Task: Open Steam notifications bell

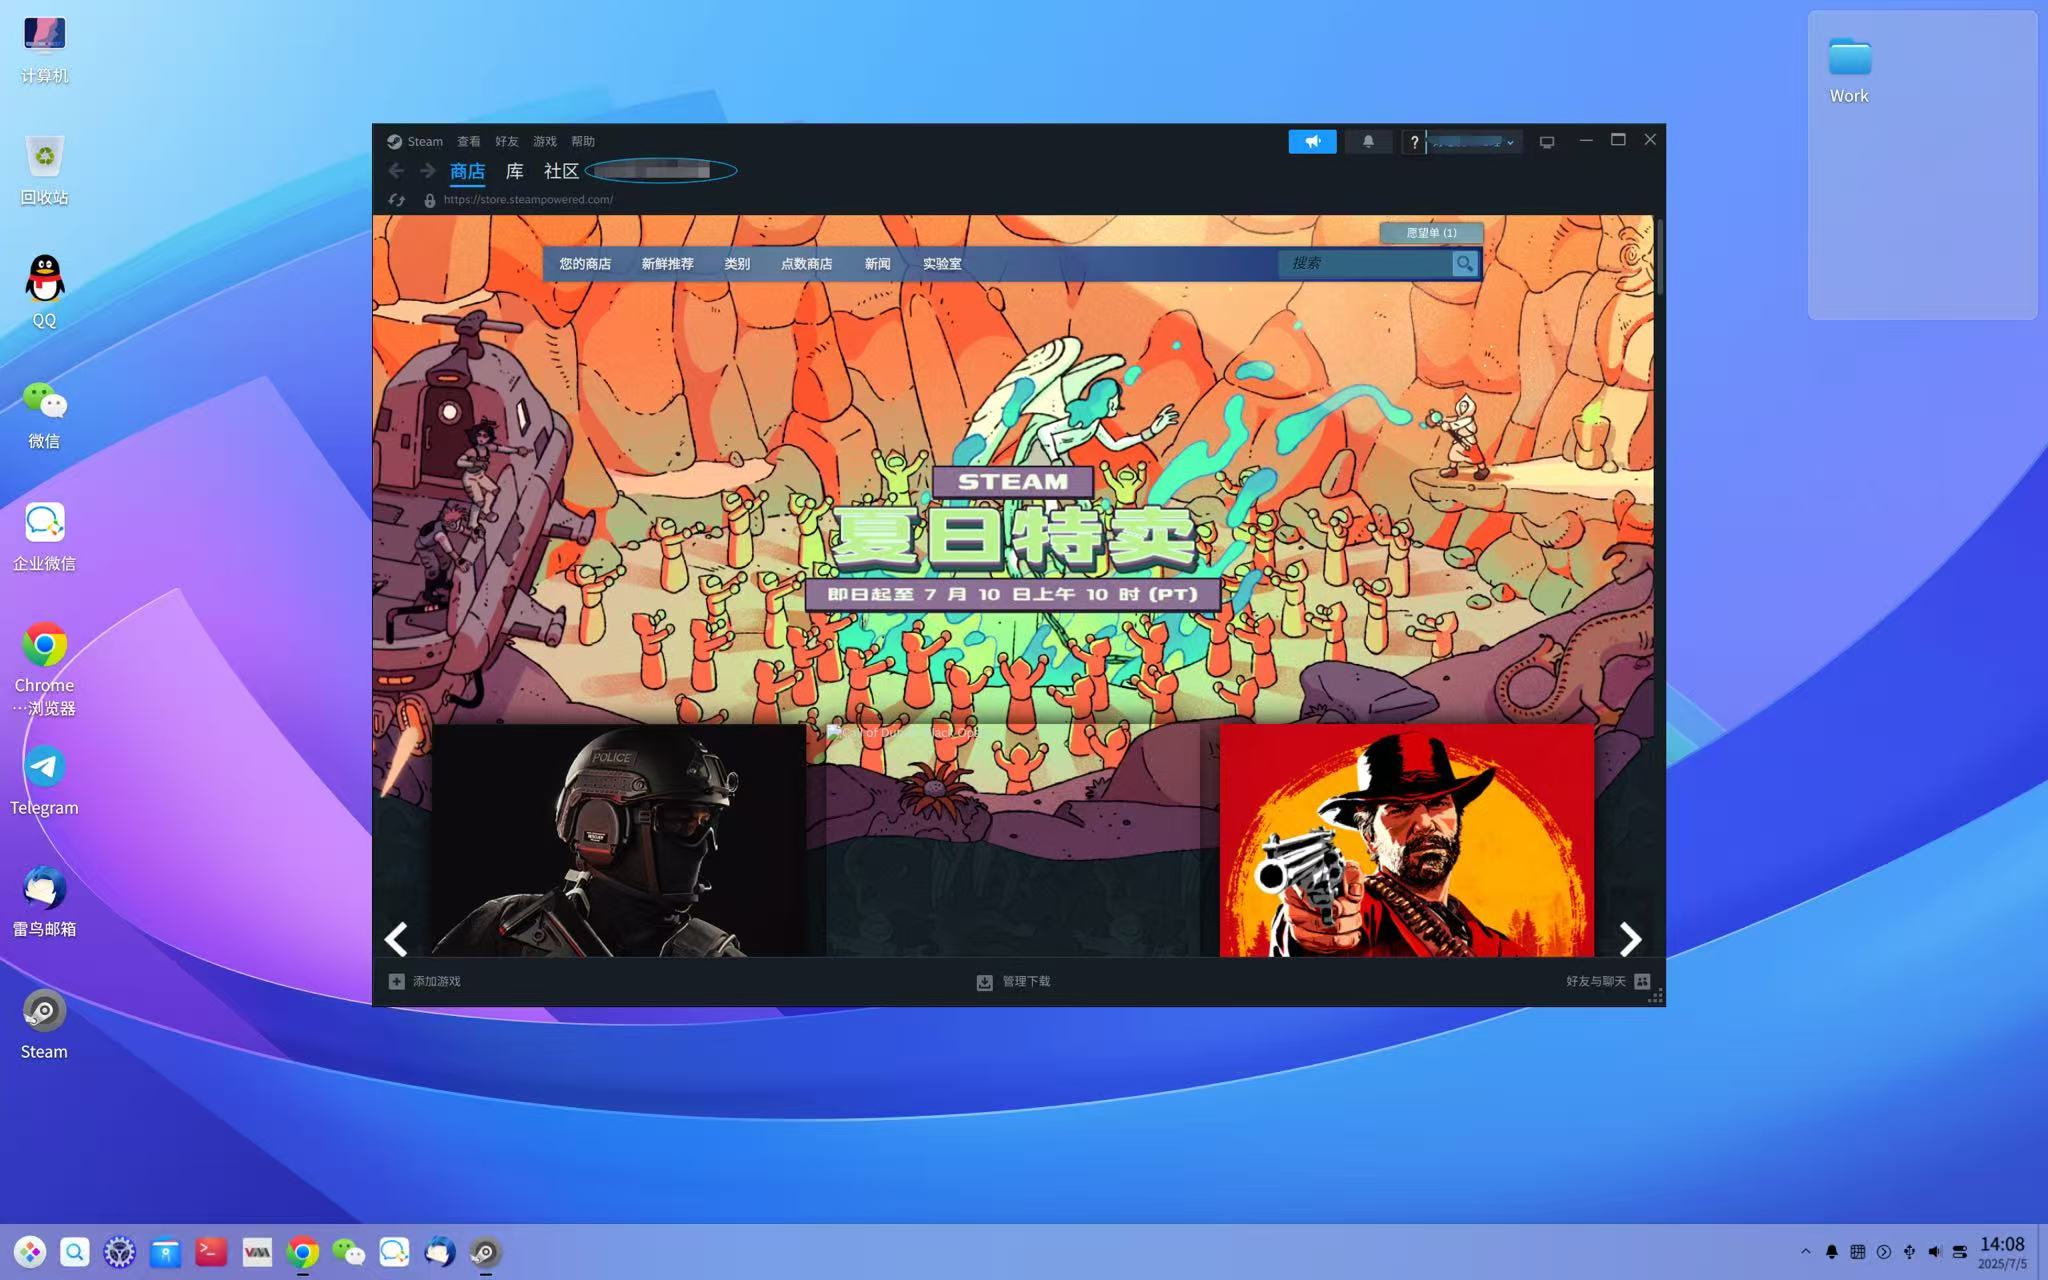Action: coord(1368,142)
